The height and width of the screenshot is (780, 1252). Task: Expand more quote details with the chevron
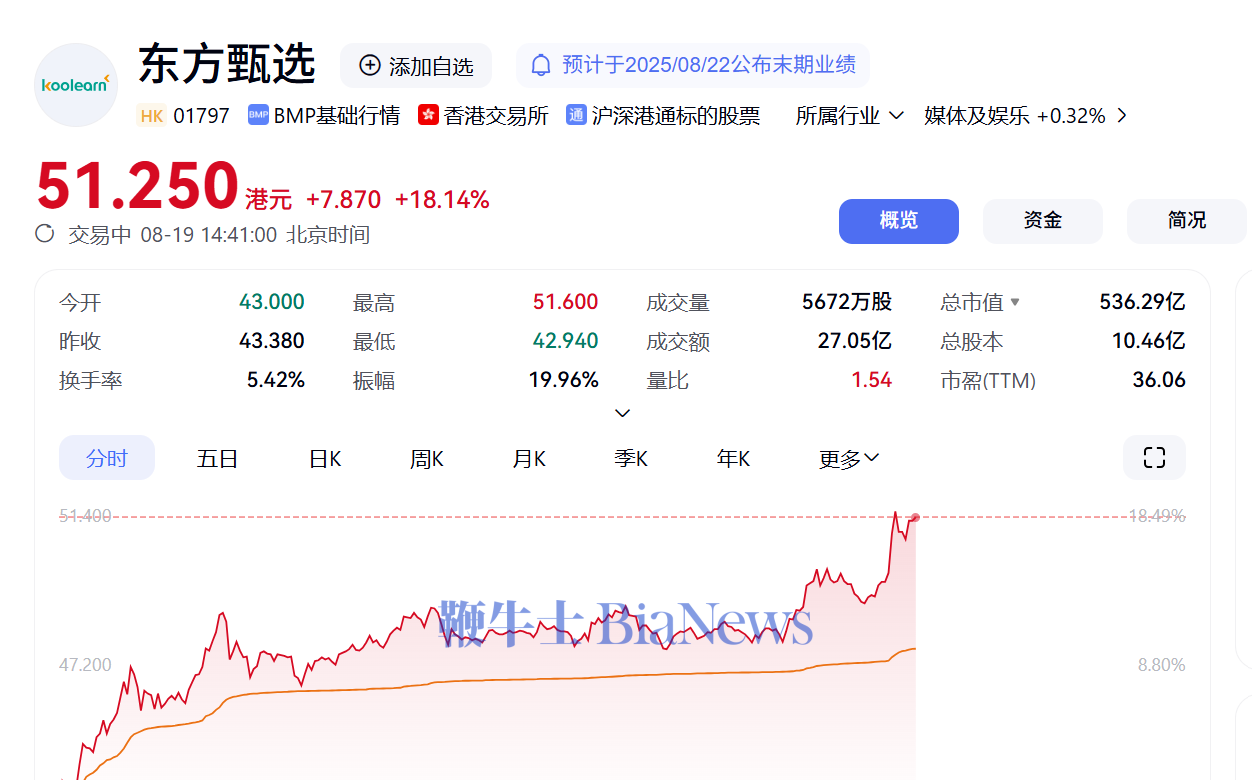622,413
